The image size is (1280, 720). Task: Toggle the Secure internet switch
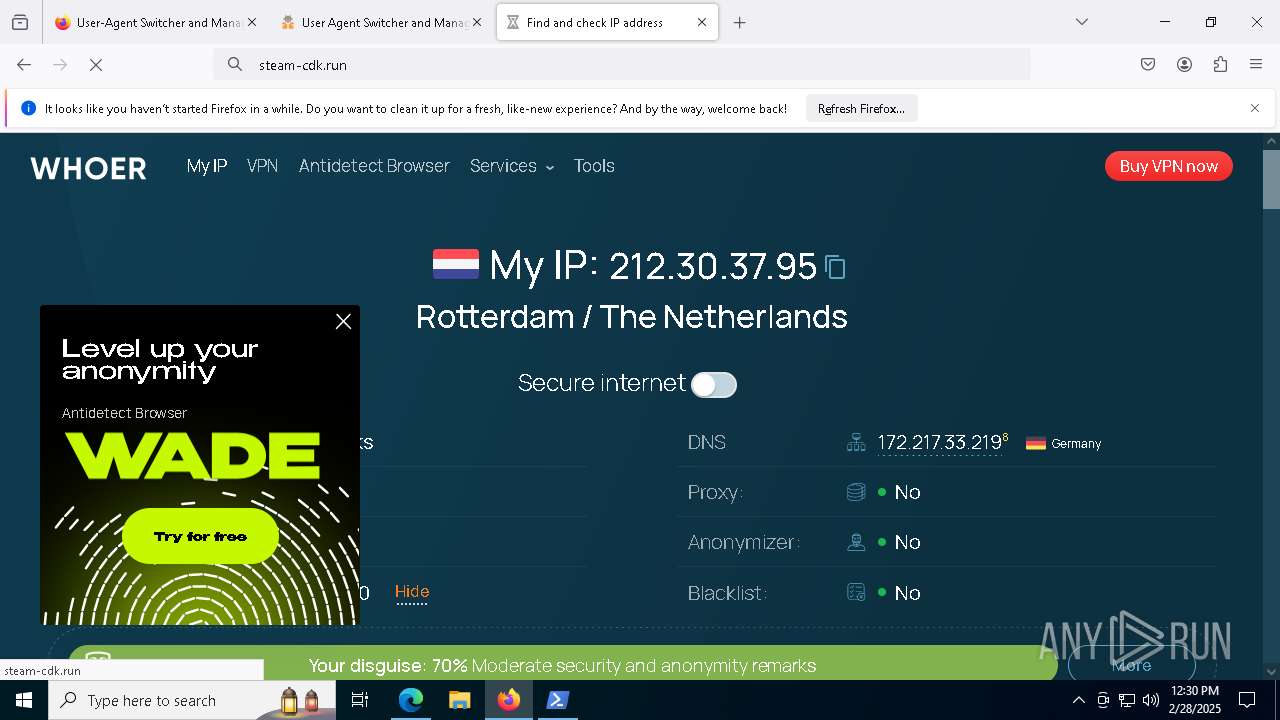point(714,385)
